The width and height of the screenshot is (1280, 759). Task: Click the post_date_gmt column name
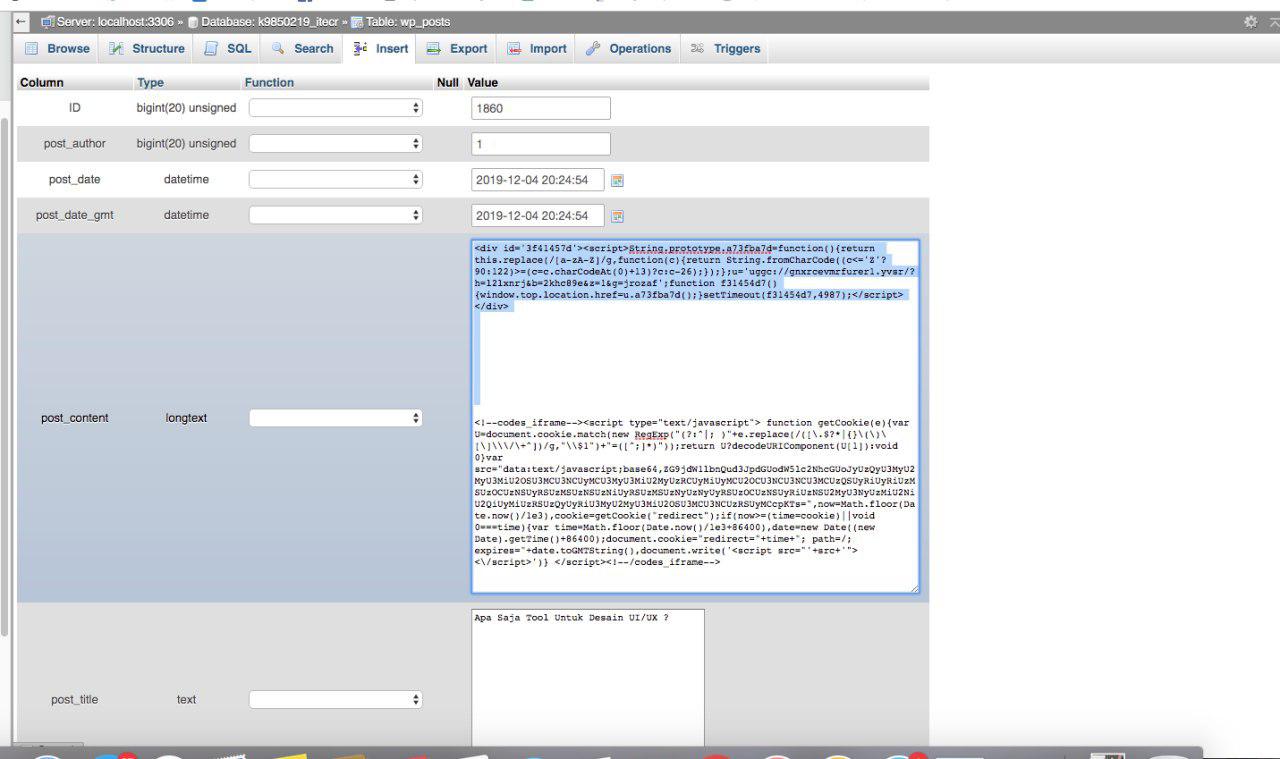click(x=75, y=215)
